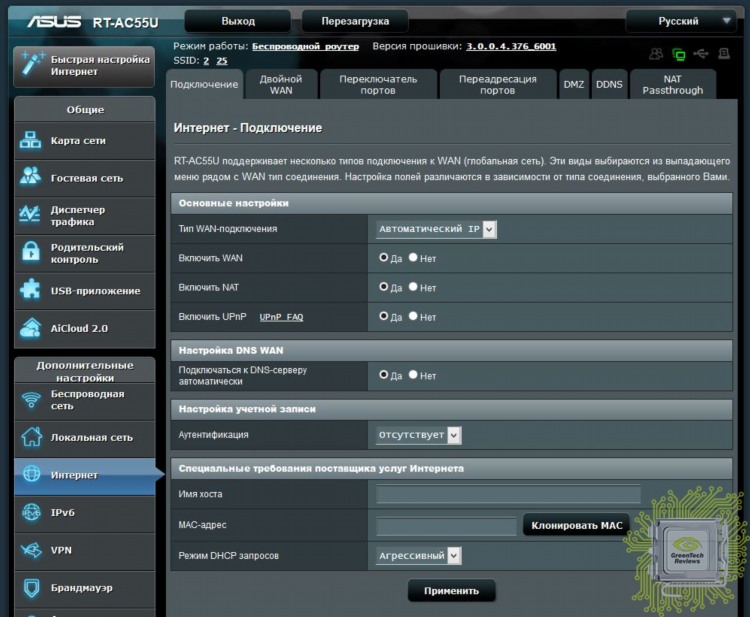Open the Тип WAN-подключения dropdown
Screen dimensions: 750x617
coord(436,229)
